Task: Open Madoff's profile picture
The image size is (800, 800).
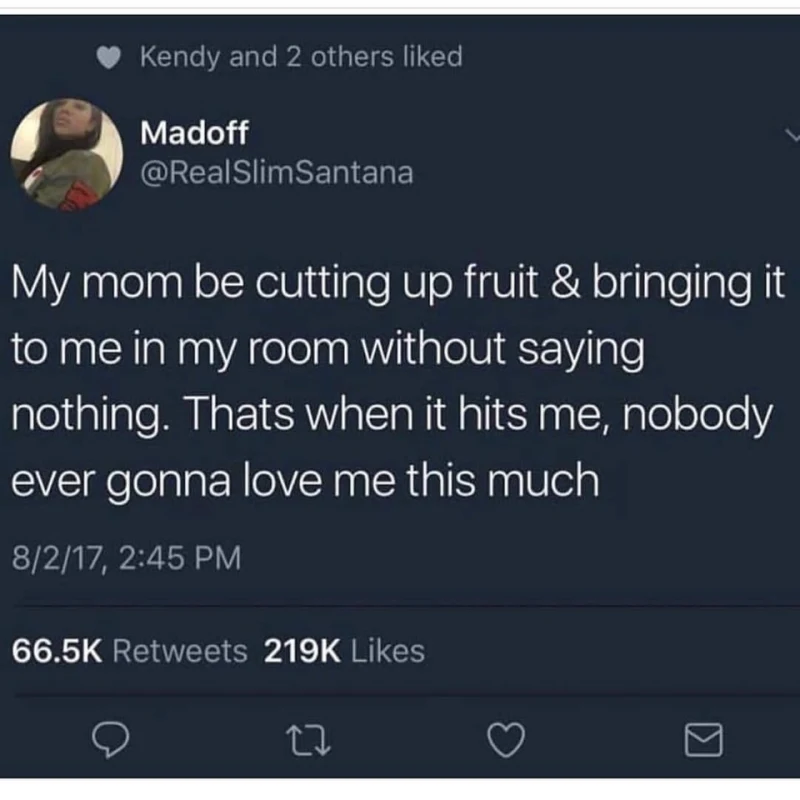Action: 67,154
